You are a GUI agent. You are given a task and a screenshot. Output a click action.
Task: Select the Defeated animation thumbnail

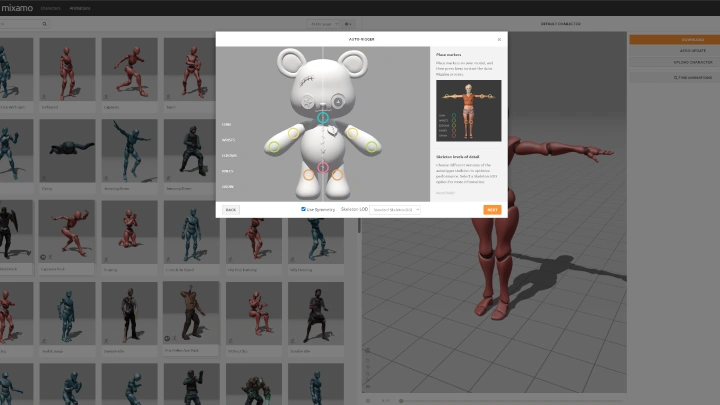point(68,69)
